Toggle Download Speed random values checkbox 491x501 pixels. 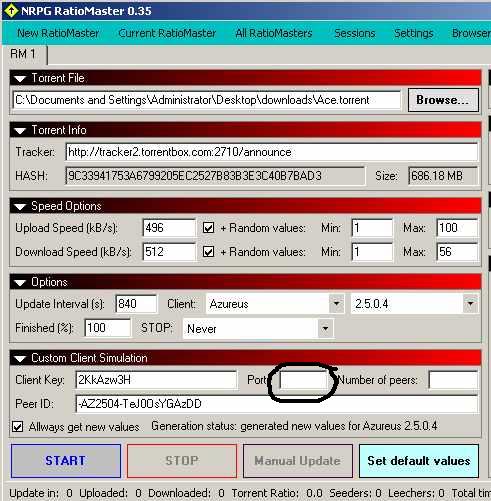pos(209,252)
